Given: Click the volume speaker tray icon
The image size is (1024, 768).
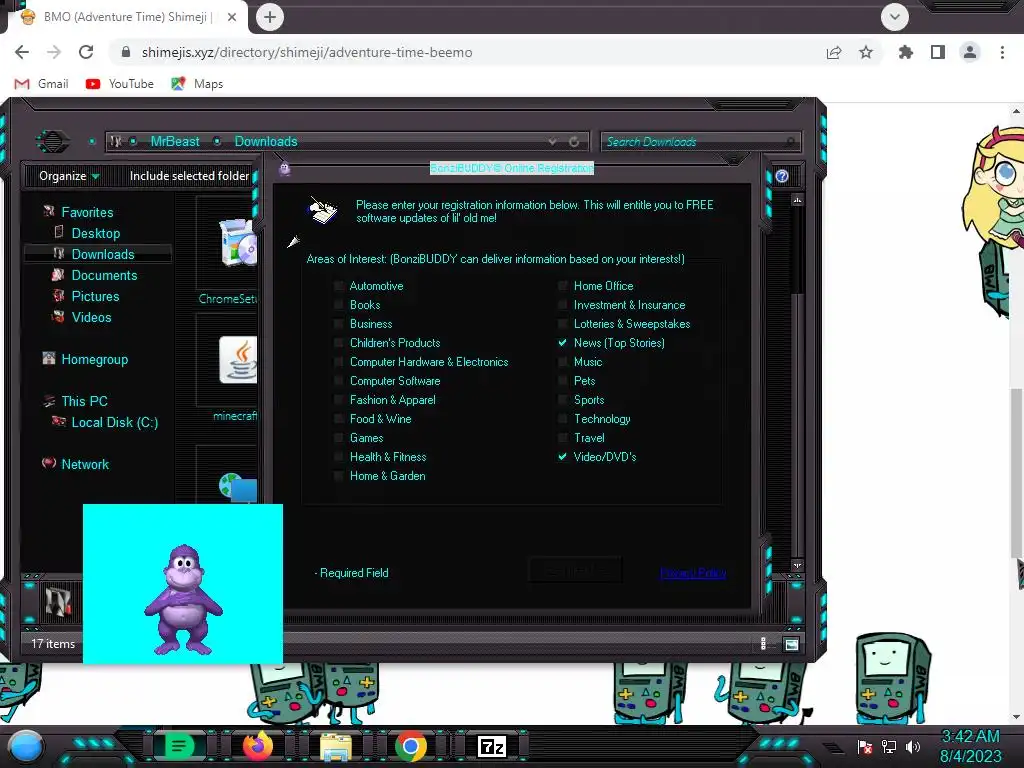Looking at the screenshot, I should pos(913,746).
